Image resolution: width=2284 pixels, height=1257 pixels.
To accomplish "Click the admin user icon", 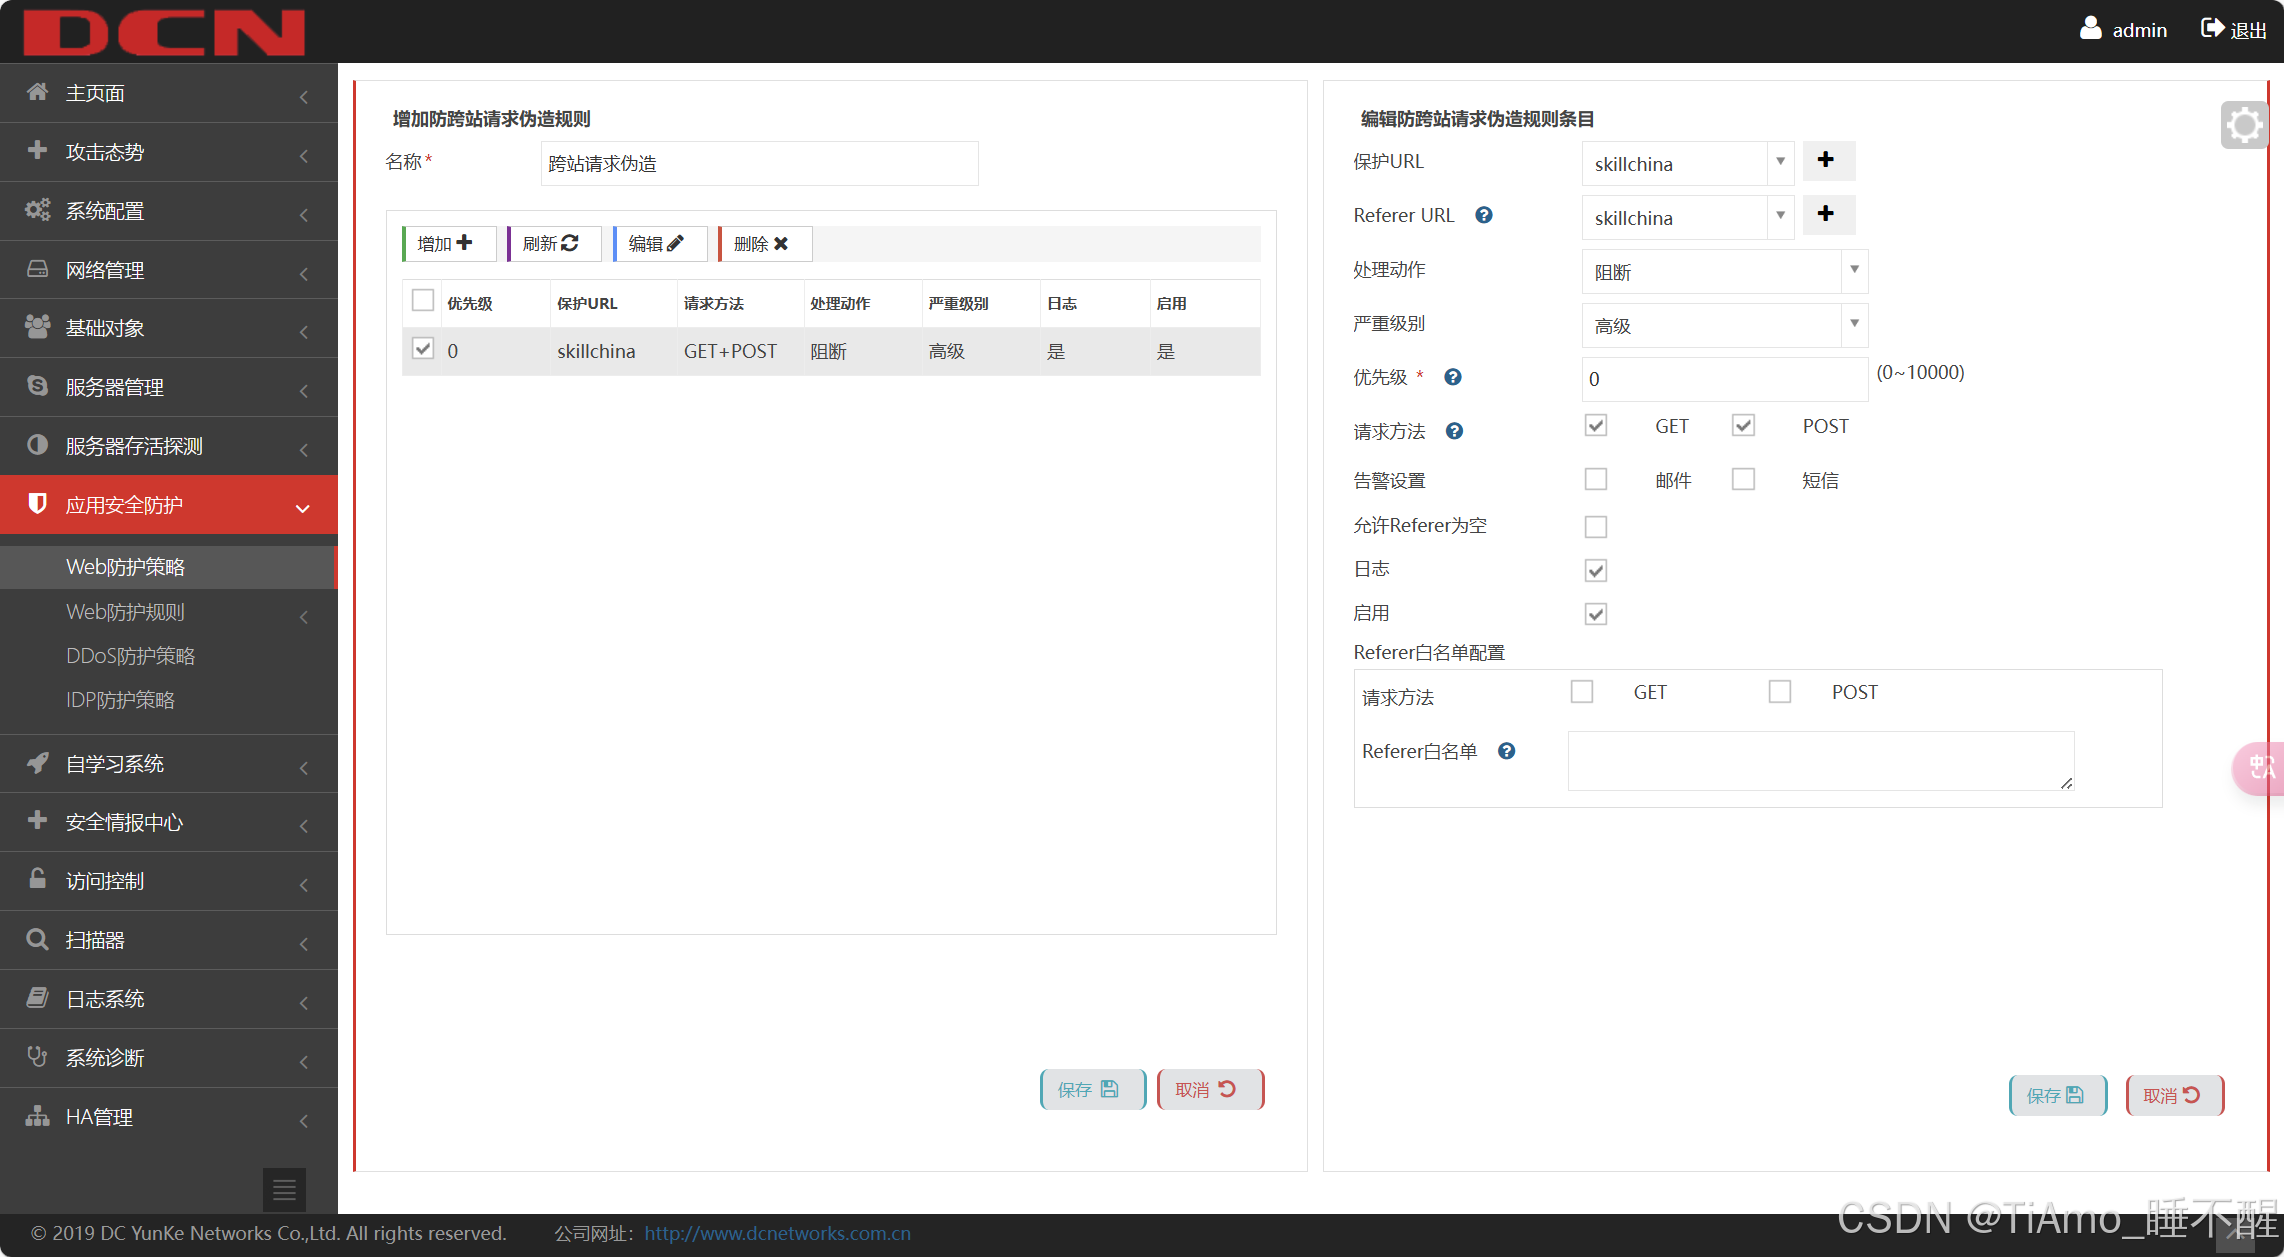I will tap(2090, 28).
